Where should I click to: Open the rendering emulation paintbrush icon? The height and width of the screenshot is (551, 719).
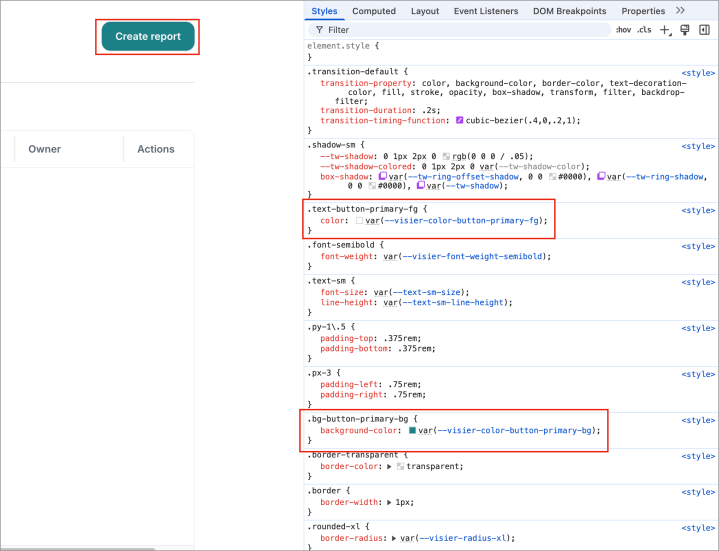685,30
